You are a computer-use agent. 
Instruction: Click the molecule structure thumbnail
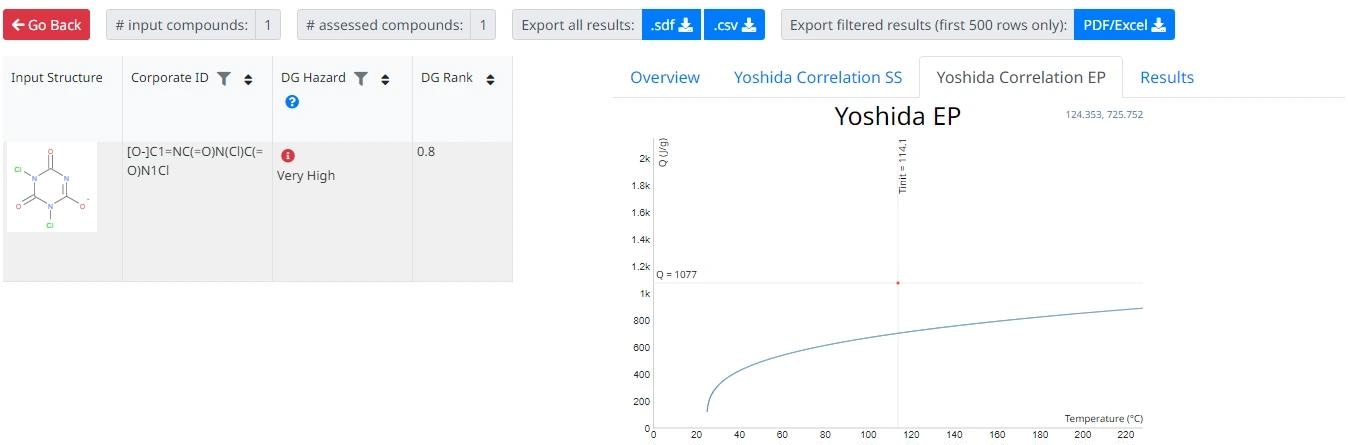52,187
